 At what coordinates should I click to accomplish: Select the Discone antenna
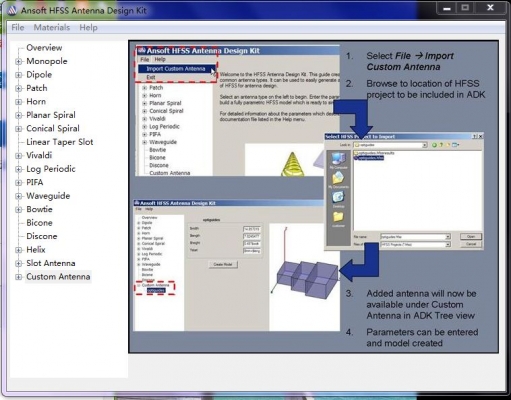[42, 236]
